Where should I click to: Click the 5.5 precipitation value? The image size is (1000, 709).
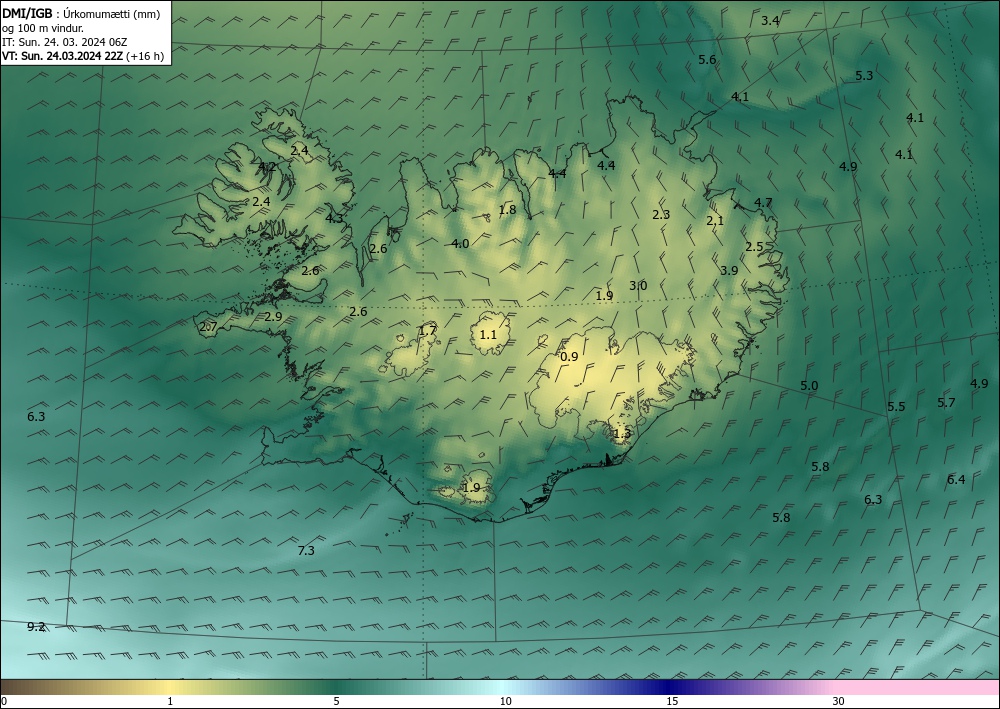(x=896, y=407)
